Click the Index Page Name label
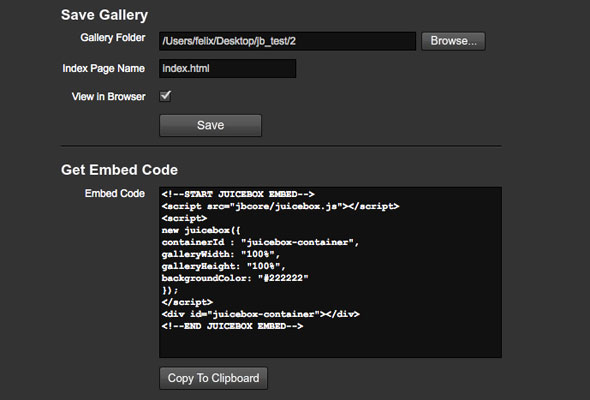Screen dimensions: 590x400 (103, 68)
